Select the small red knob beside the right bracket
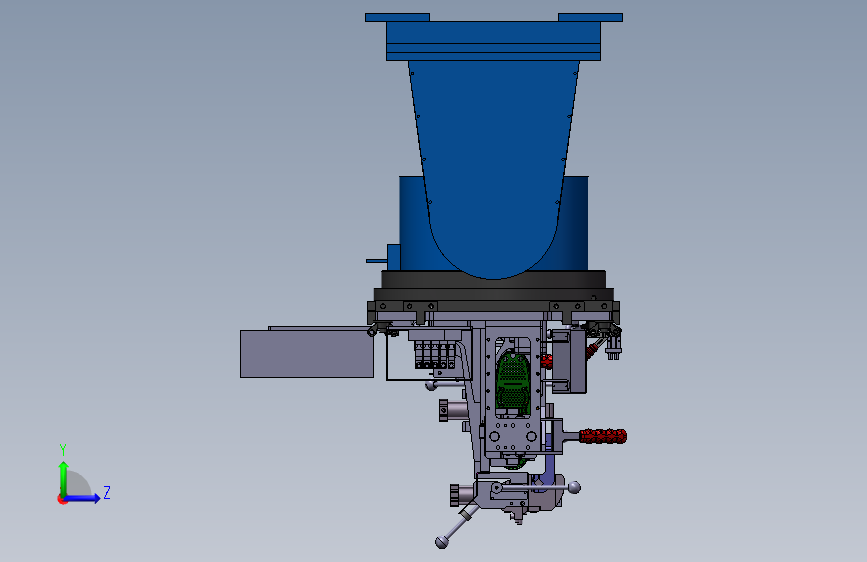This screenshot has height=562, width=867. point(546,362)
